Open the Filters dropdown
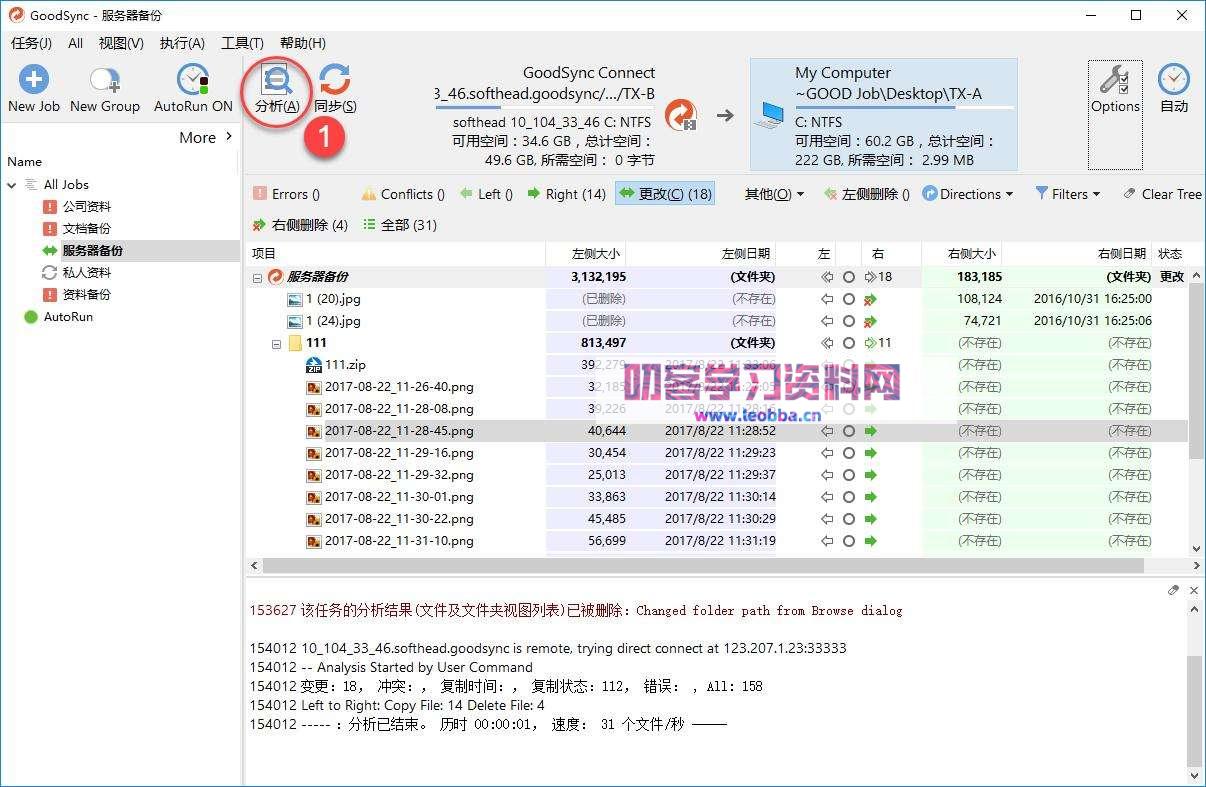This screenshot has width=1206, height=787. point(1067,194)
